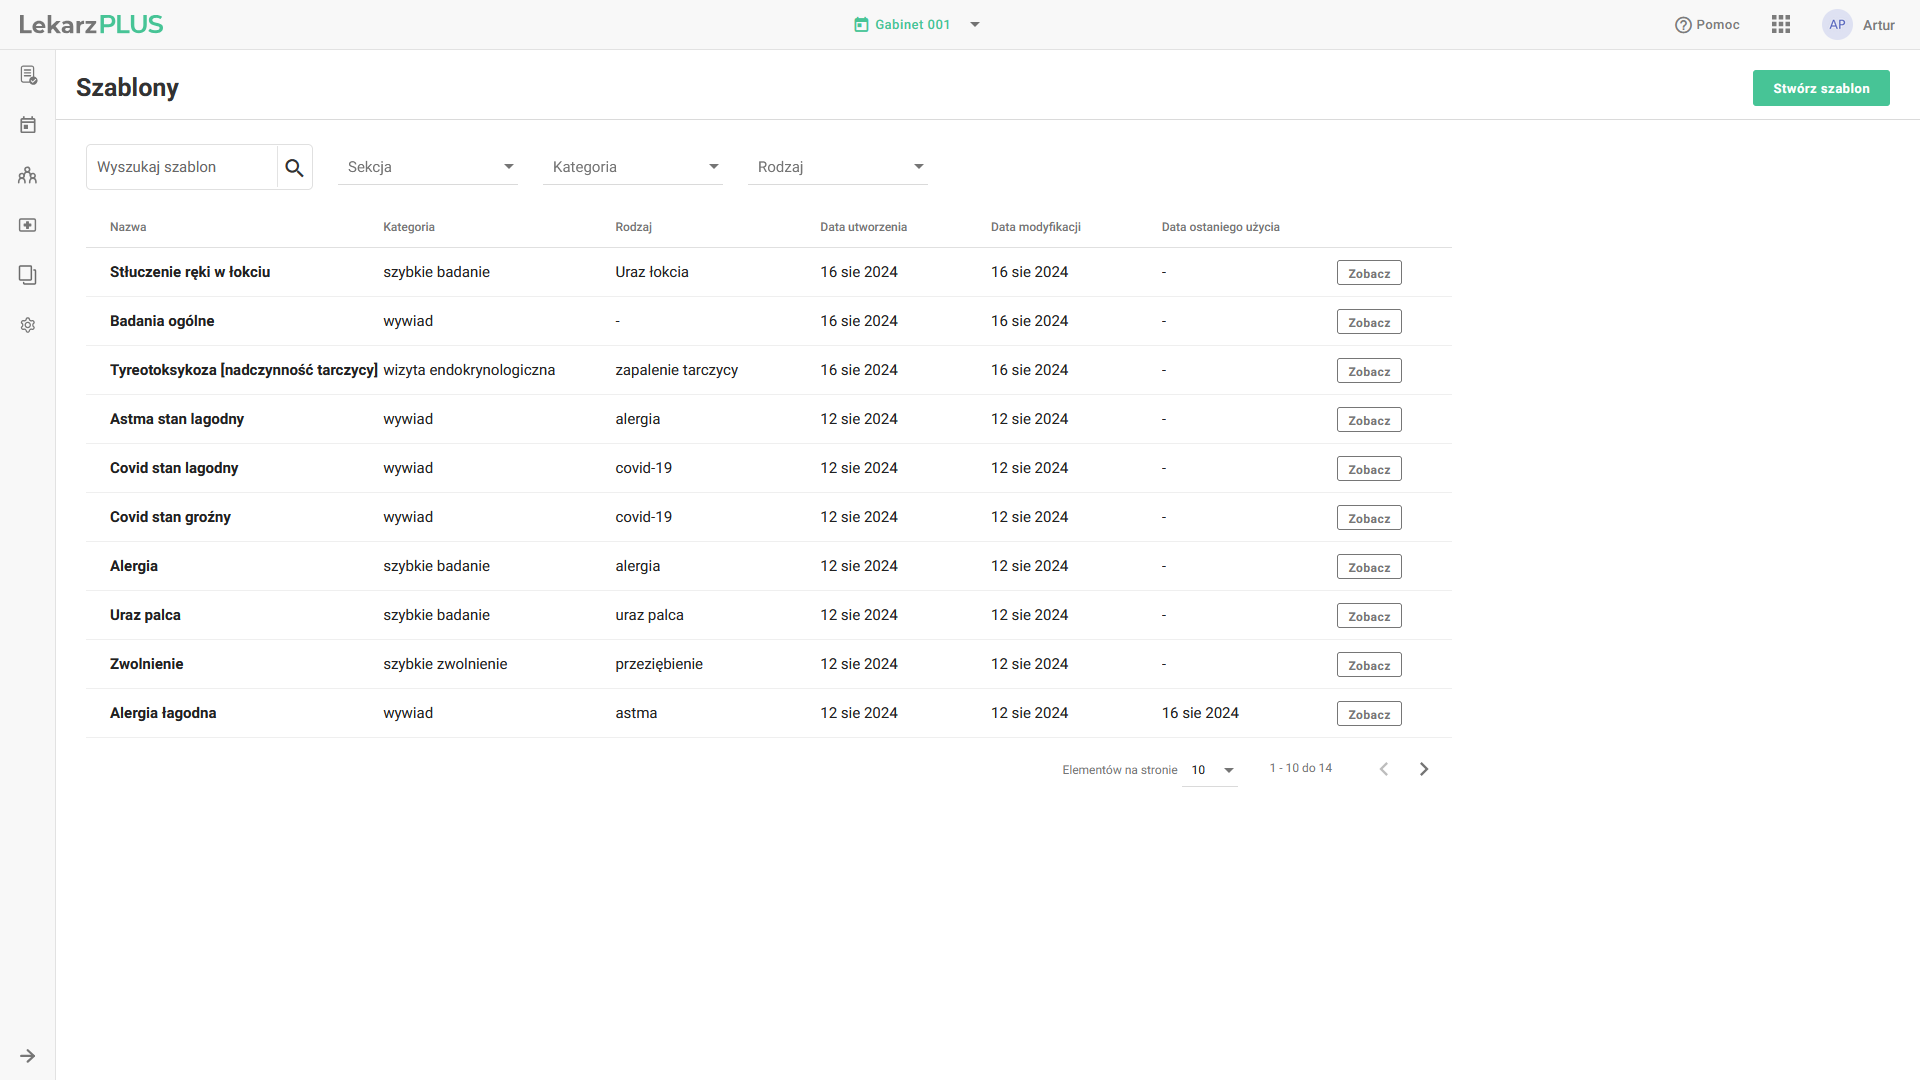Go to next page of templates
Image resolution: width=1920 pixels, height=1080 pixels.
click(x=1424, y=769)
